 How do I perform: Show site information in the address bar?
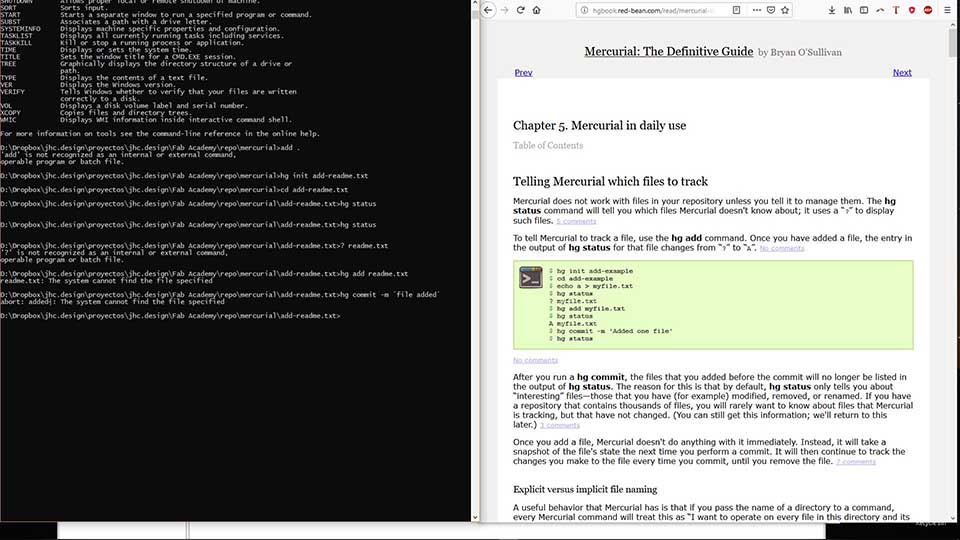pyautogui.click(x=584, y=10)
